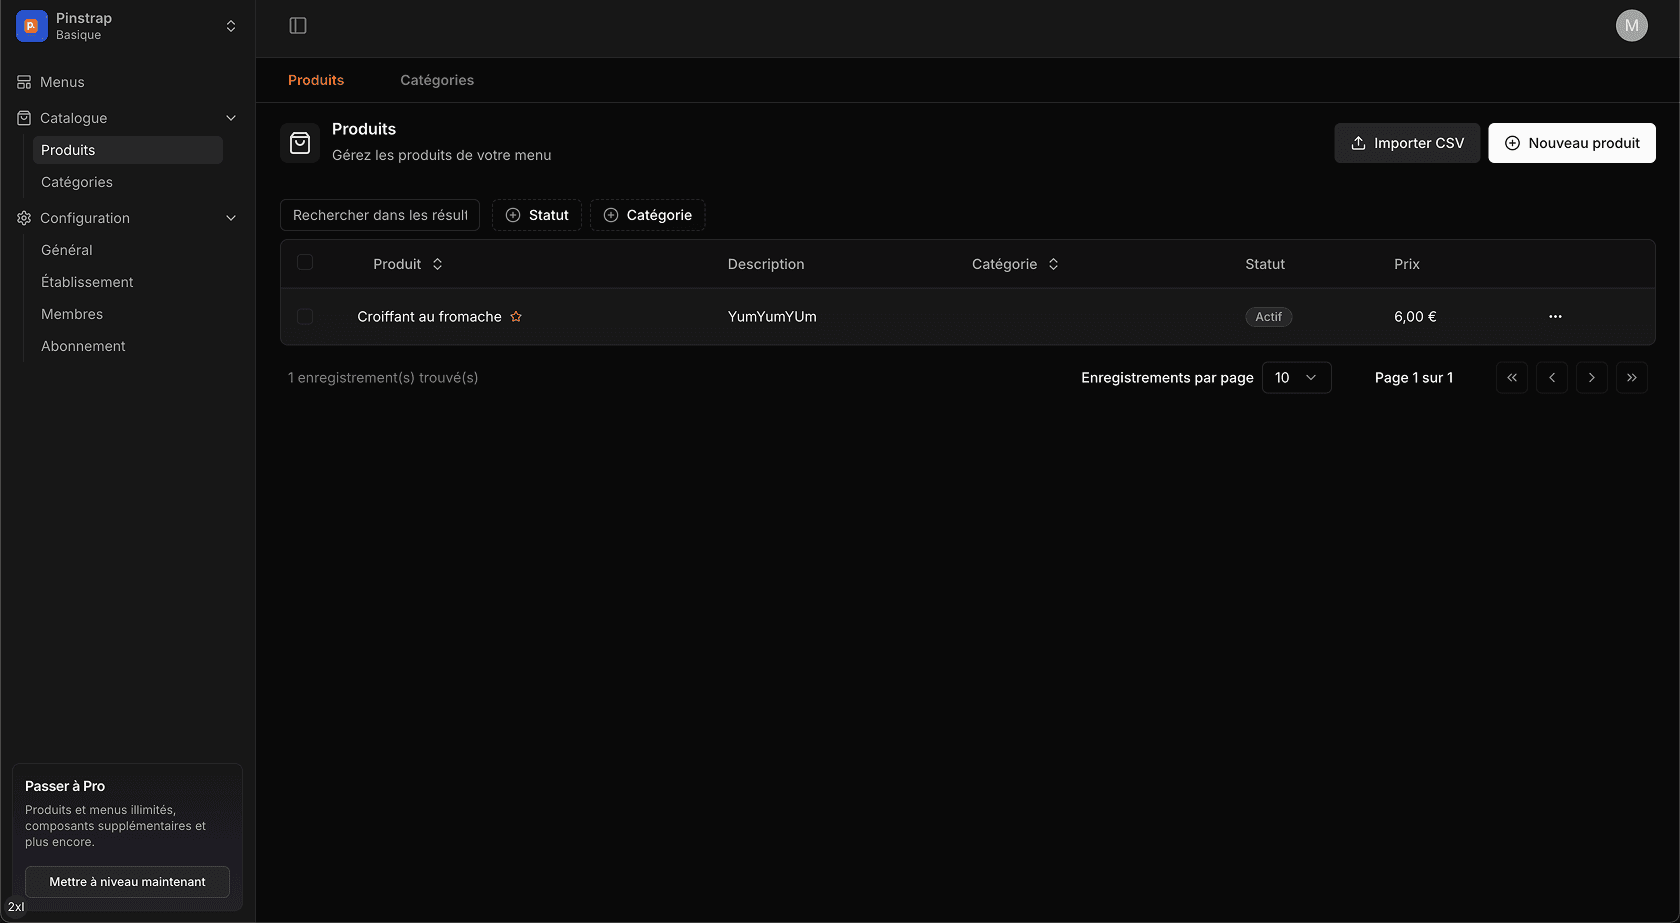
Task: Toggle the sidebar panel icon
Action: click(298, 26)
